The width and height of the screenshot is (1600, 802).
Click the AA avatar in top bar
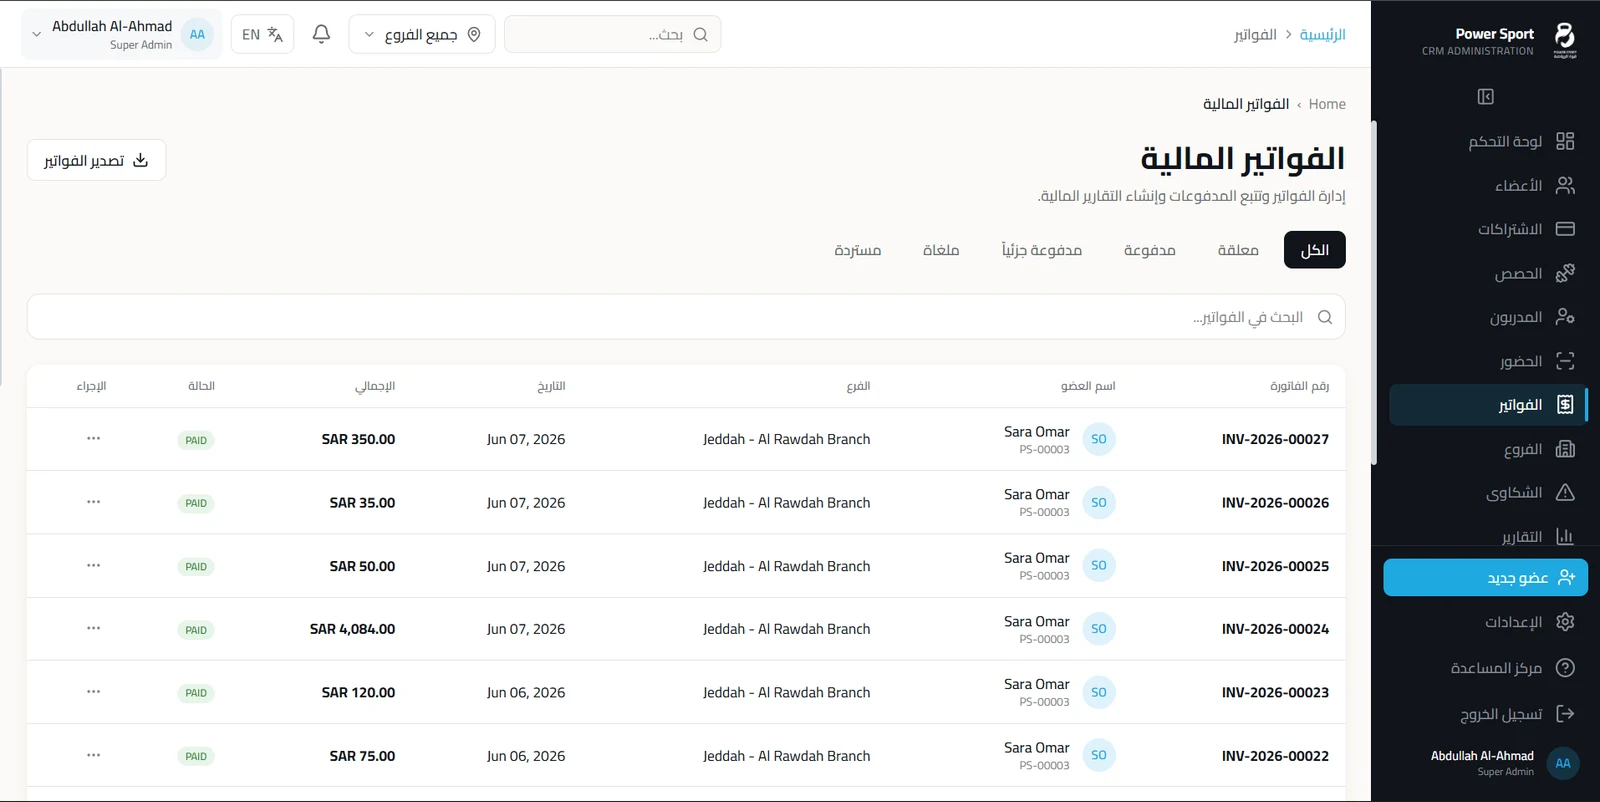tap(197, 34)
